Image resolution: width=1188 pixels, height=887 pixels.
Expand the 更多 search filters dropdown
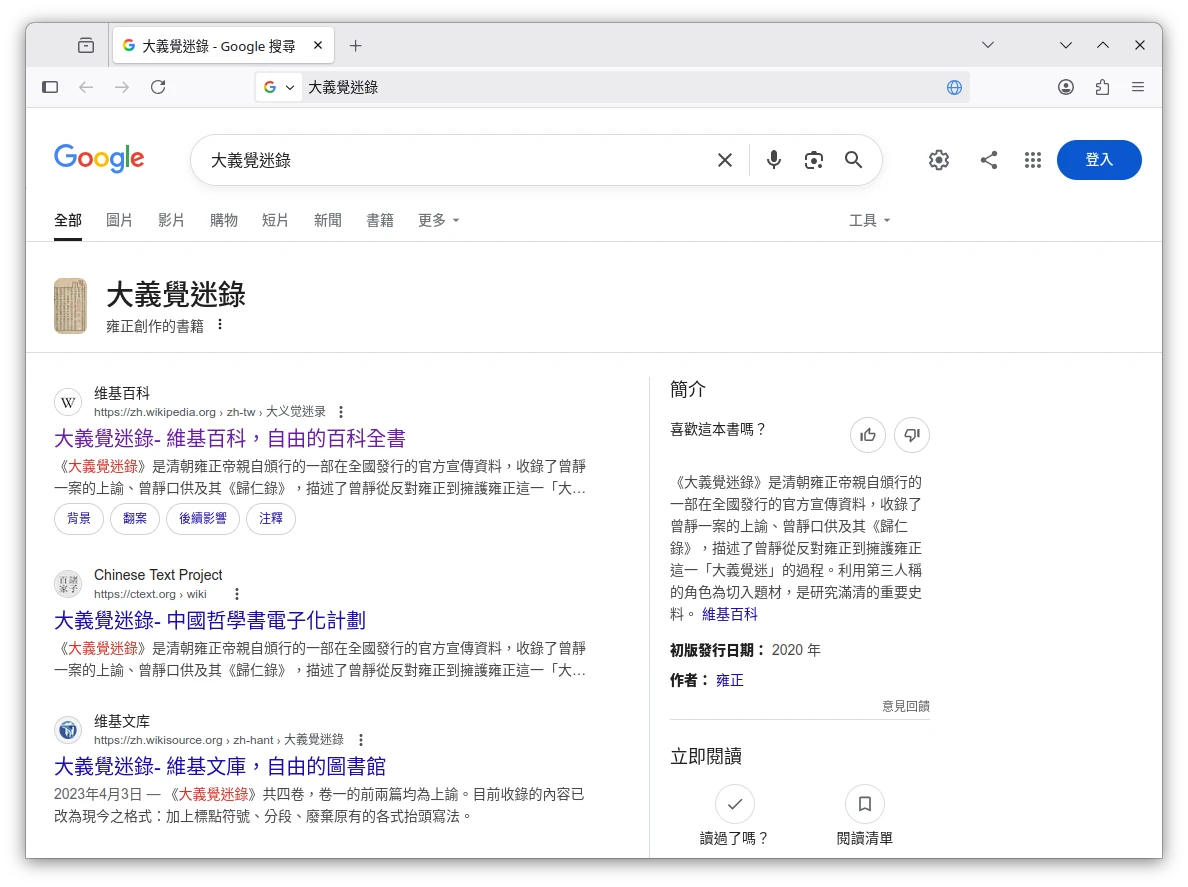coord(438,220)
